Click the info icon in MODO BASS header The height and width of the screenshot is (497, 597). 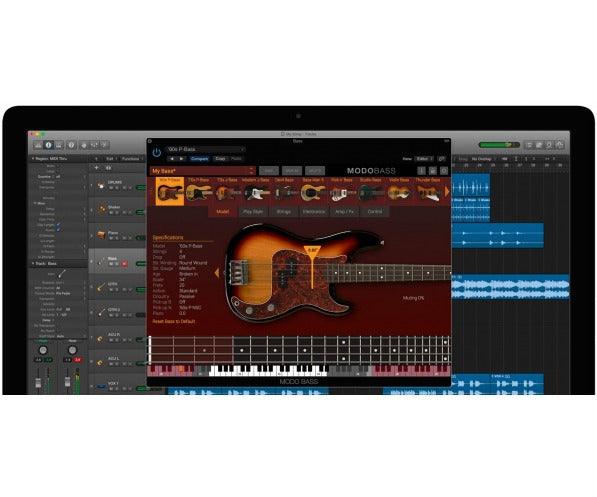point(421,171)
